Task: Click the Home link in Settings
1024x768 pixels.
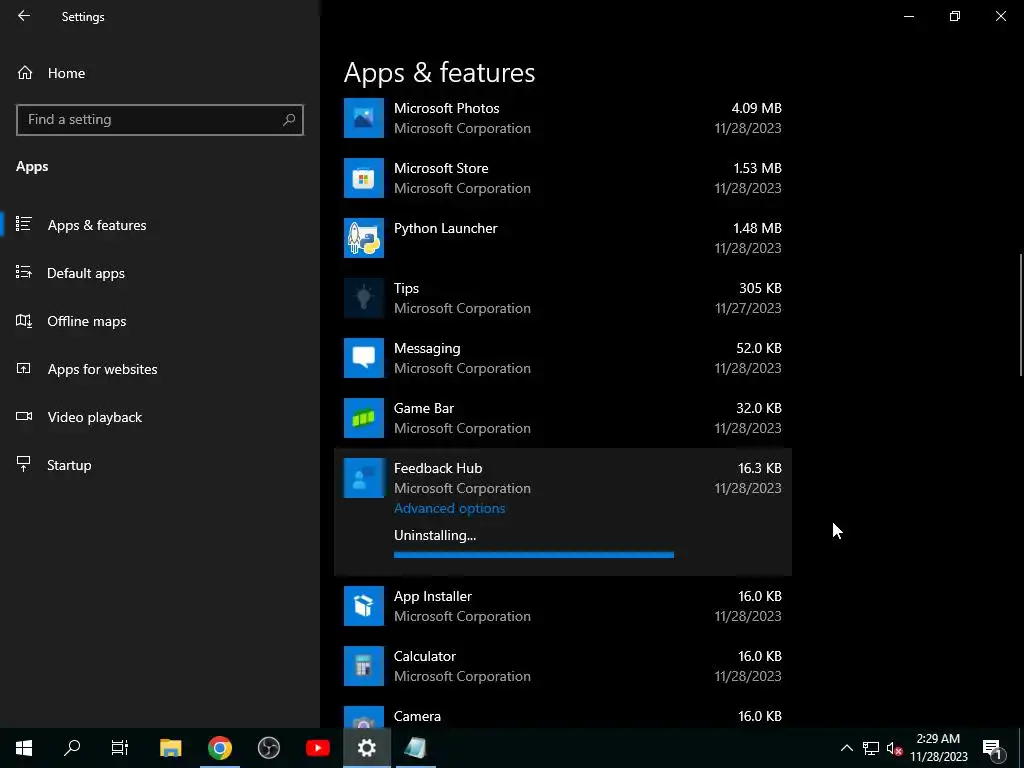Action: 66,73
